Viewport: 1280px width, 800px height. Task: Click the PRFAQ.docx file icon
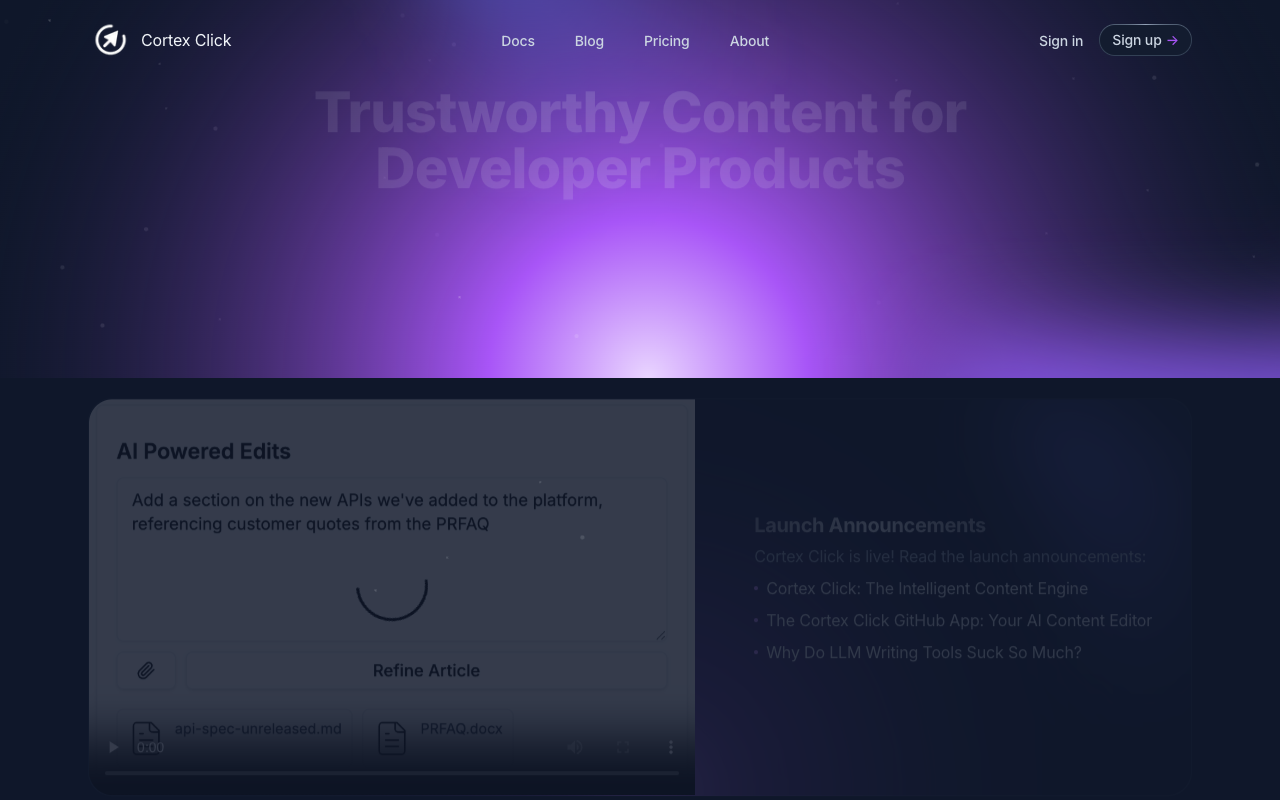tap(392, 738)
